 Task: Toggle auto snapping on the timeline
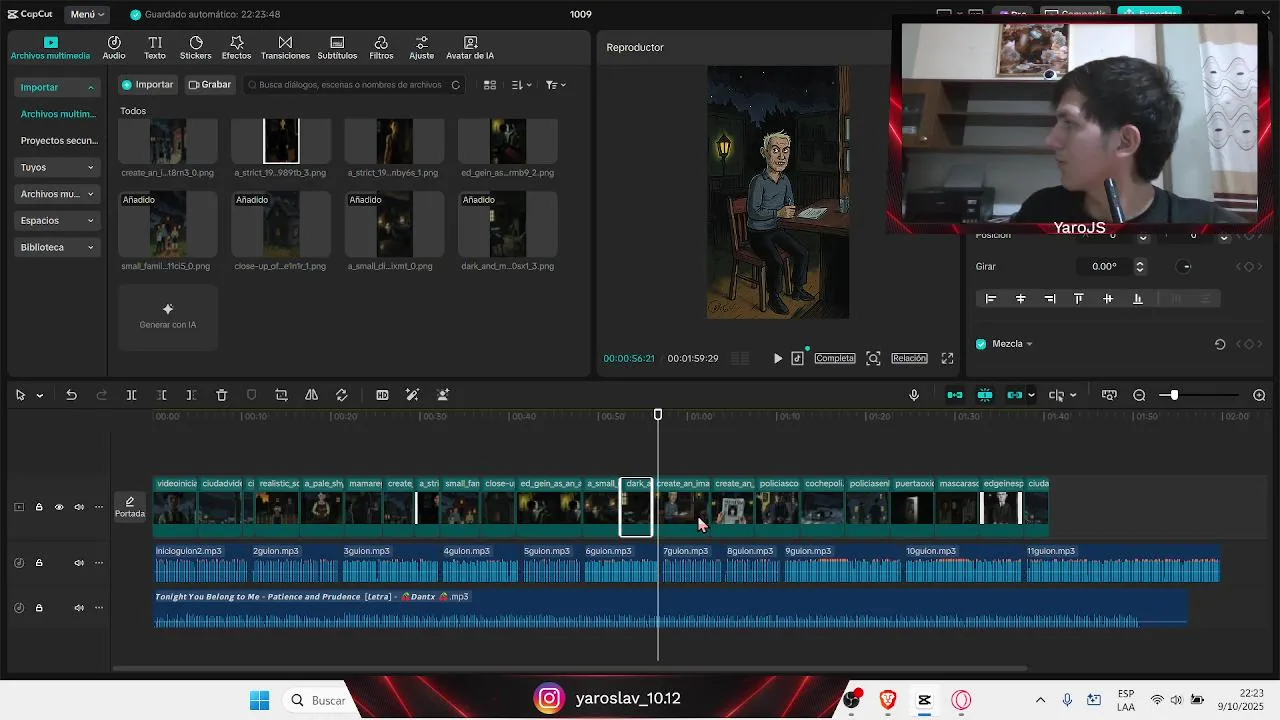[x=985, y=395]
